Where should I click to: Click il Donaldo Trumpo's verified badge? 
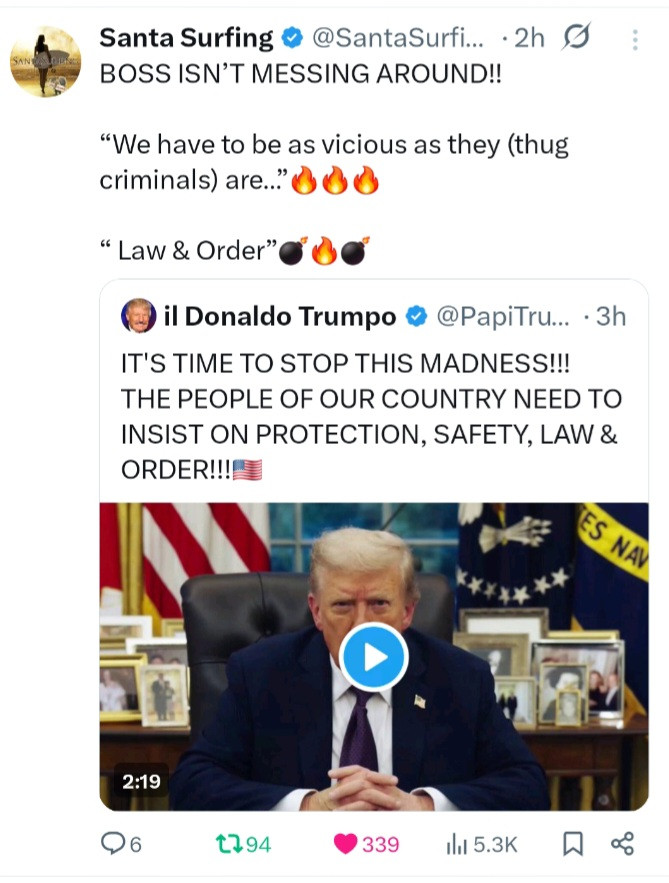coord(417,316)
